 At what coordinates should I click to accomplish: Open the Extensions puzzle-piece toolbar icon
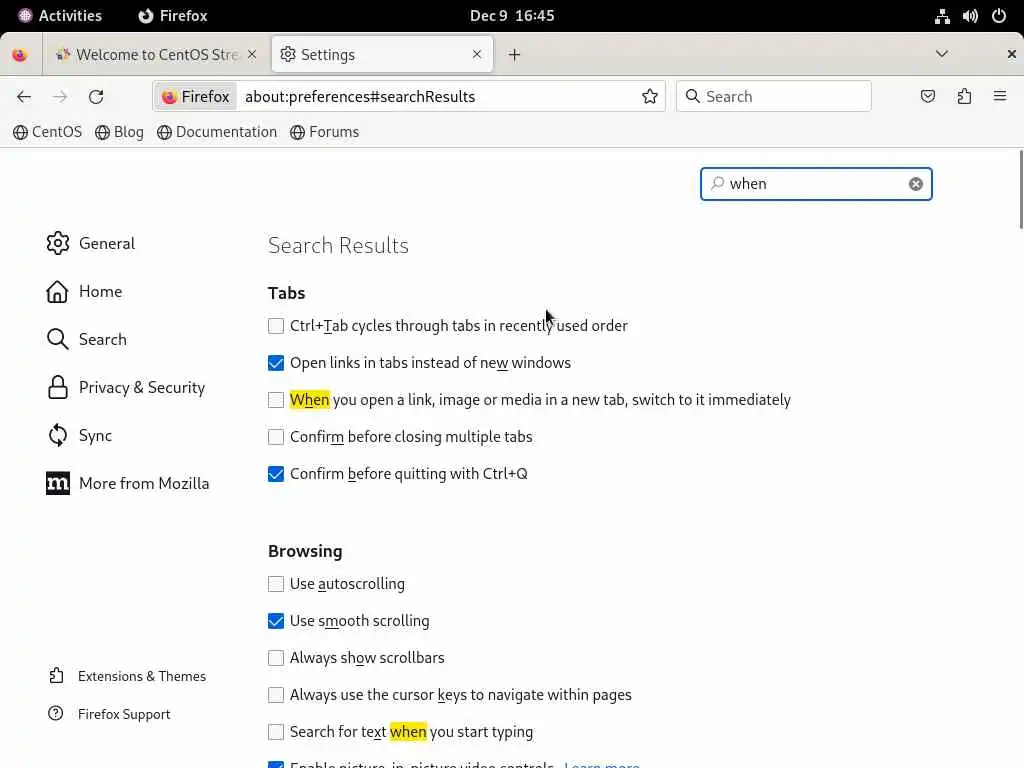964,97
